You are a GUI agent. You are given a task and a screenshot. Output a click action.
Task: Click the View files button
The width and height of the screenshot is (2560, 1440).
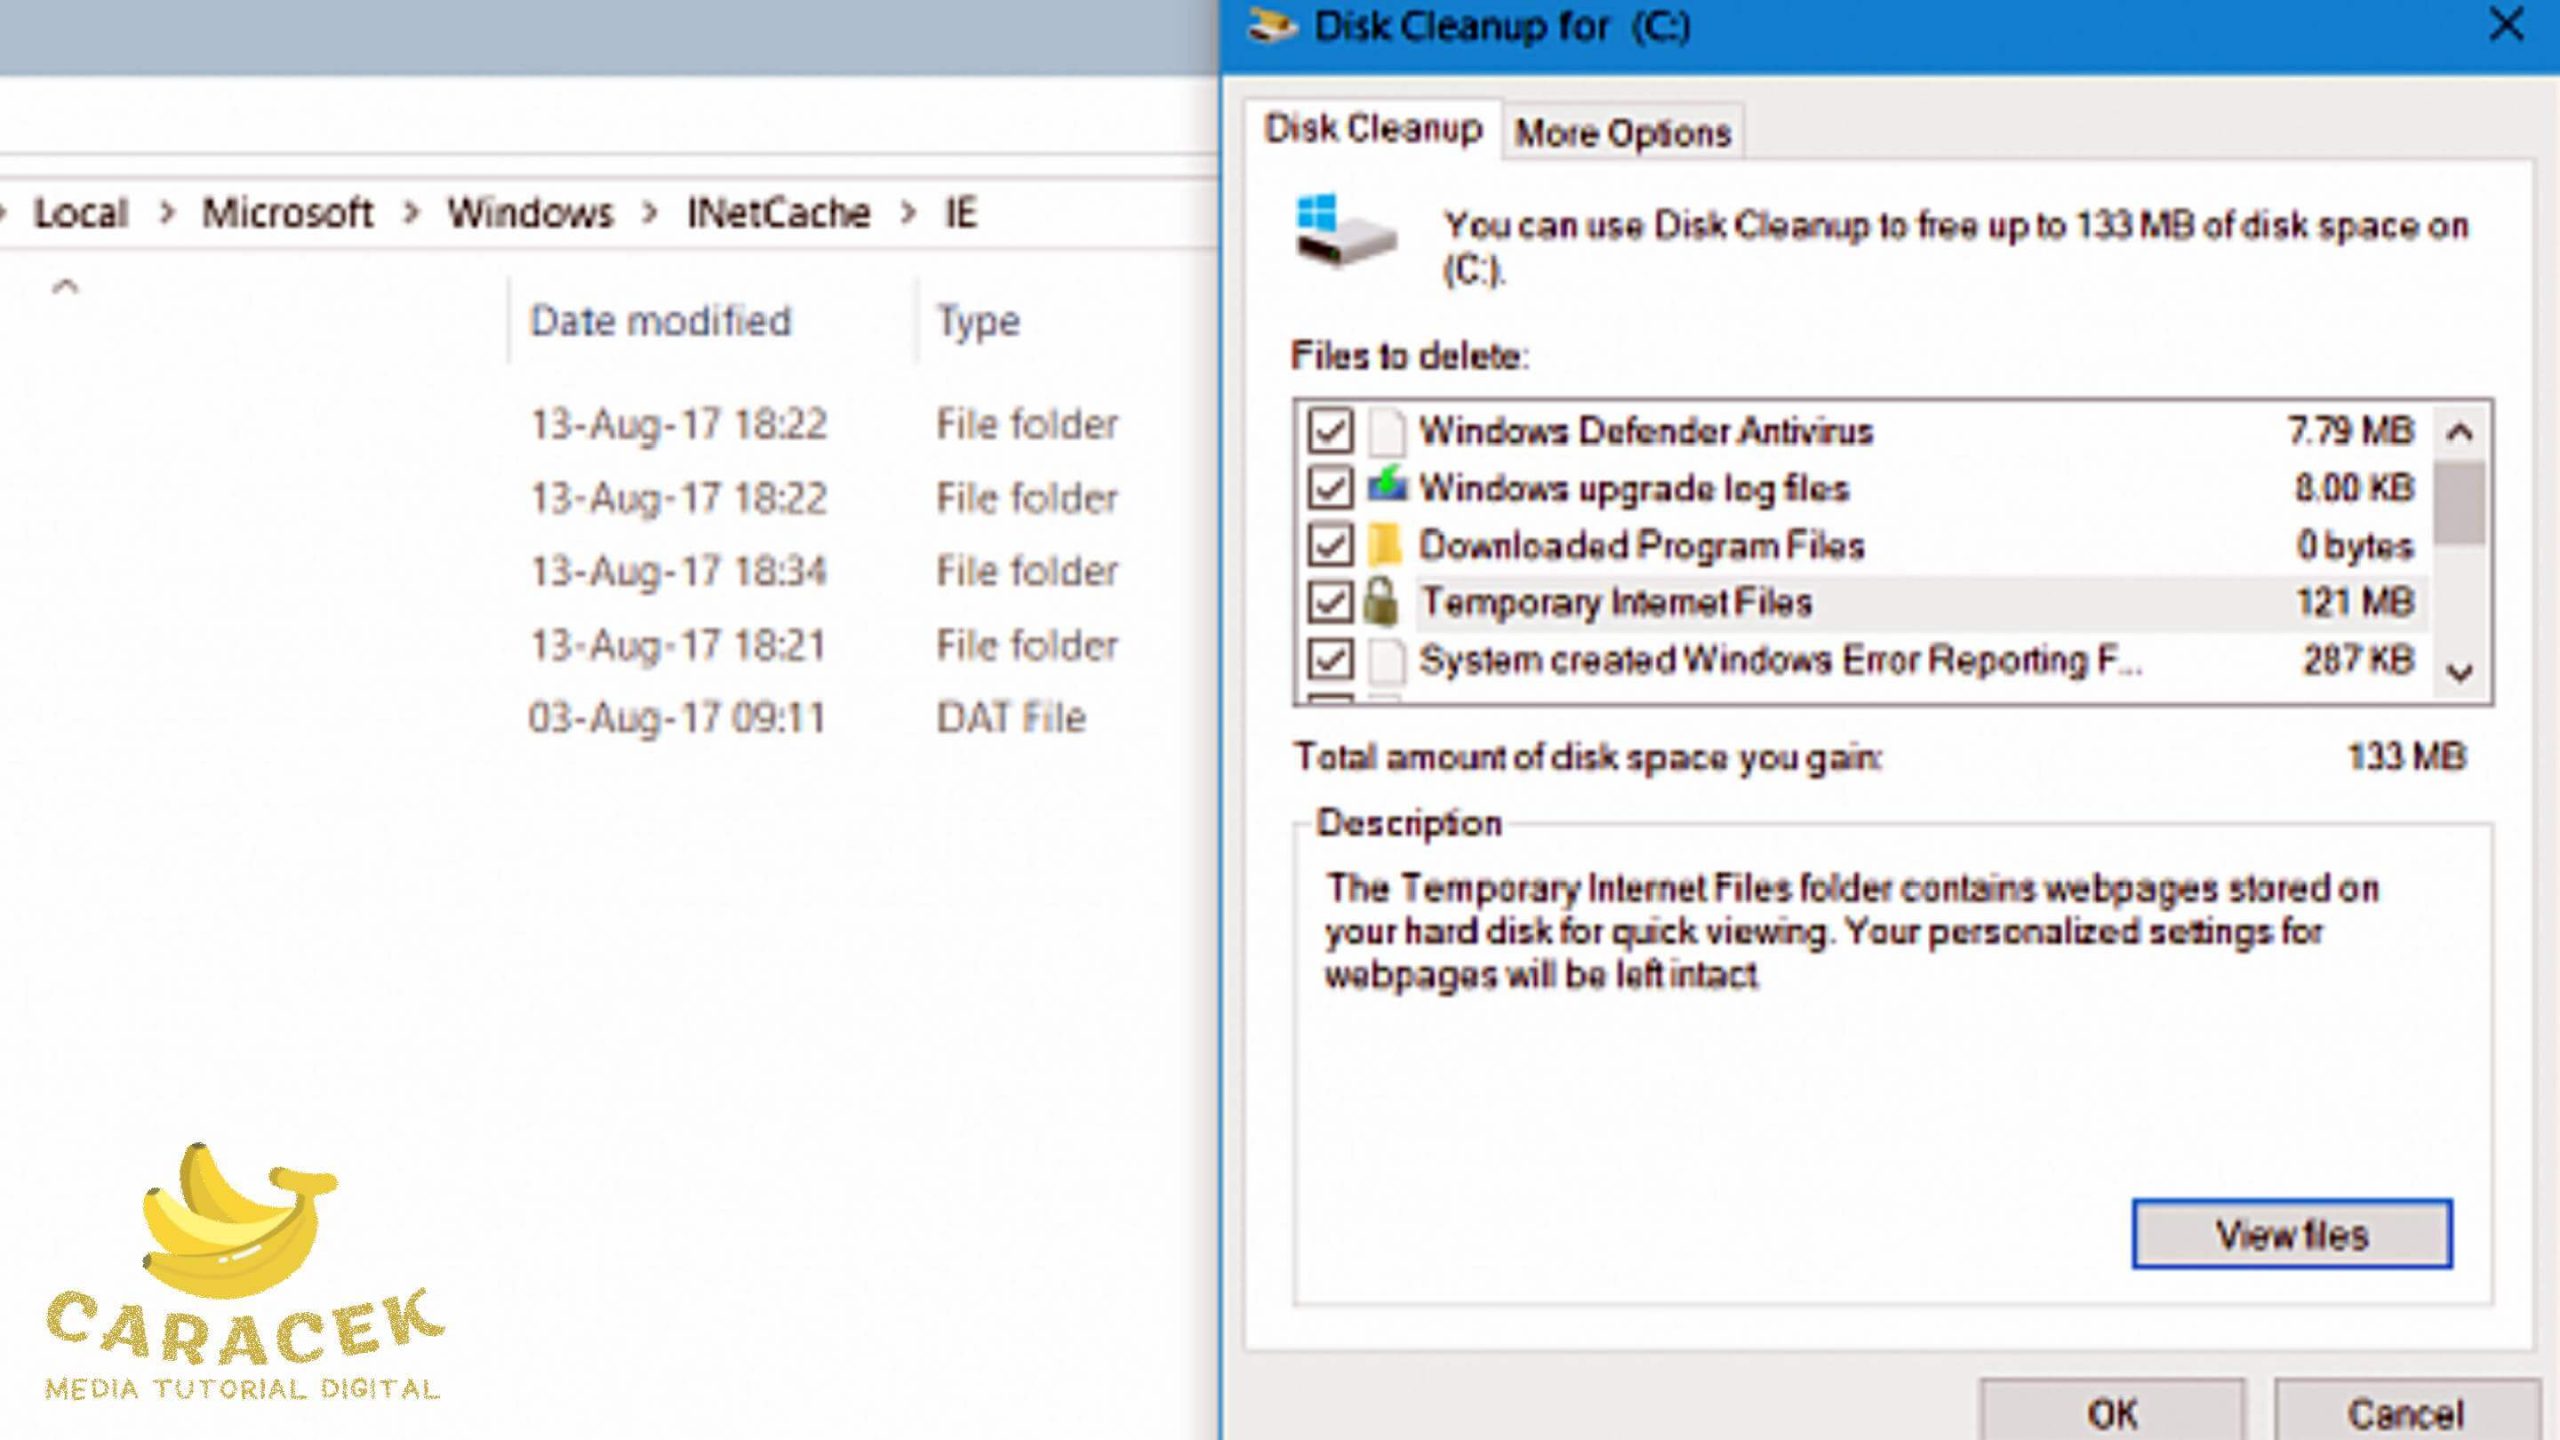(2292, 1235)
